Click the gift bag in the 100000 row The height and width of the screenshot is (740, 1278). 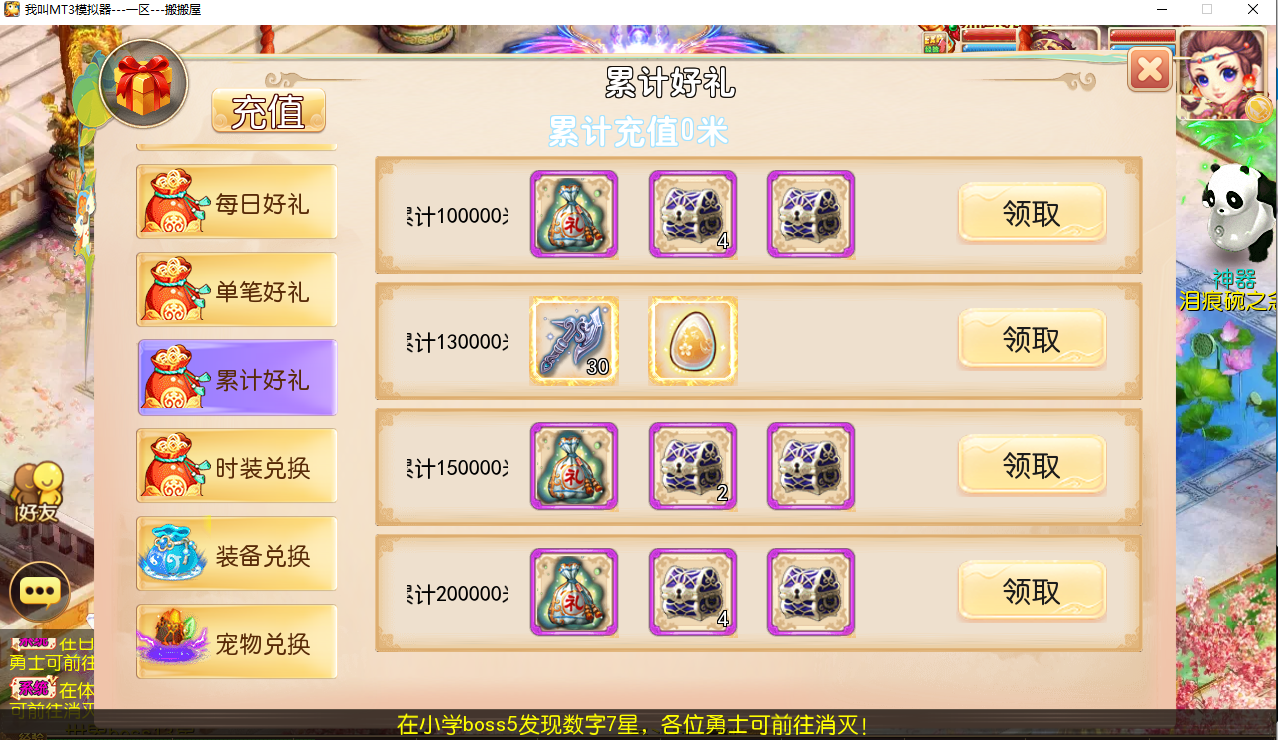[x=574, y=214]
